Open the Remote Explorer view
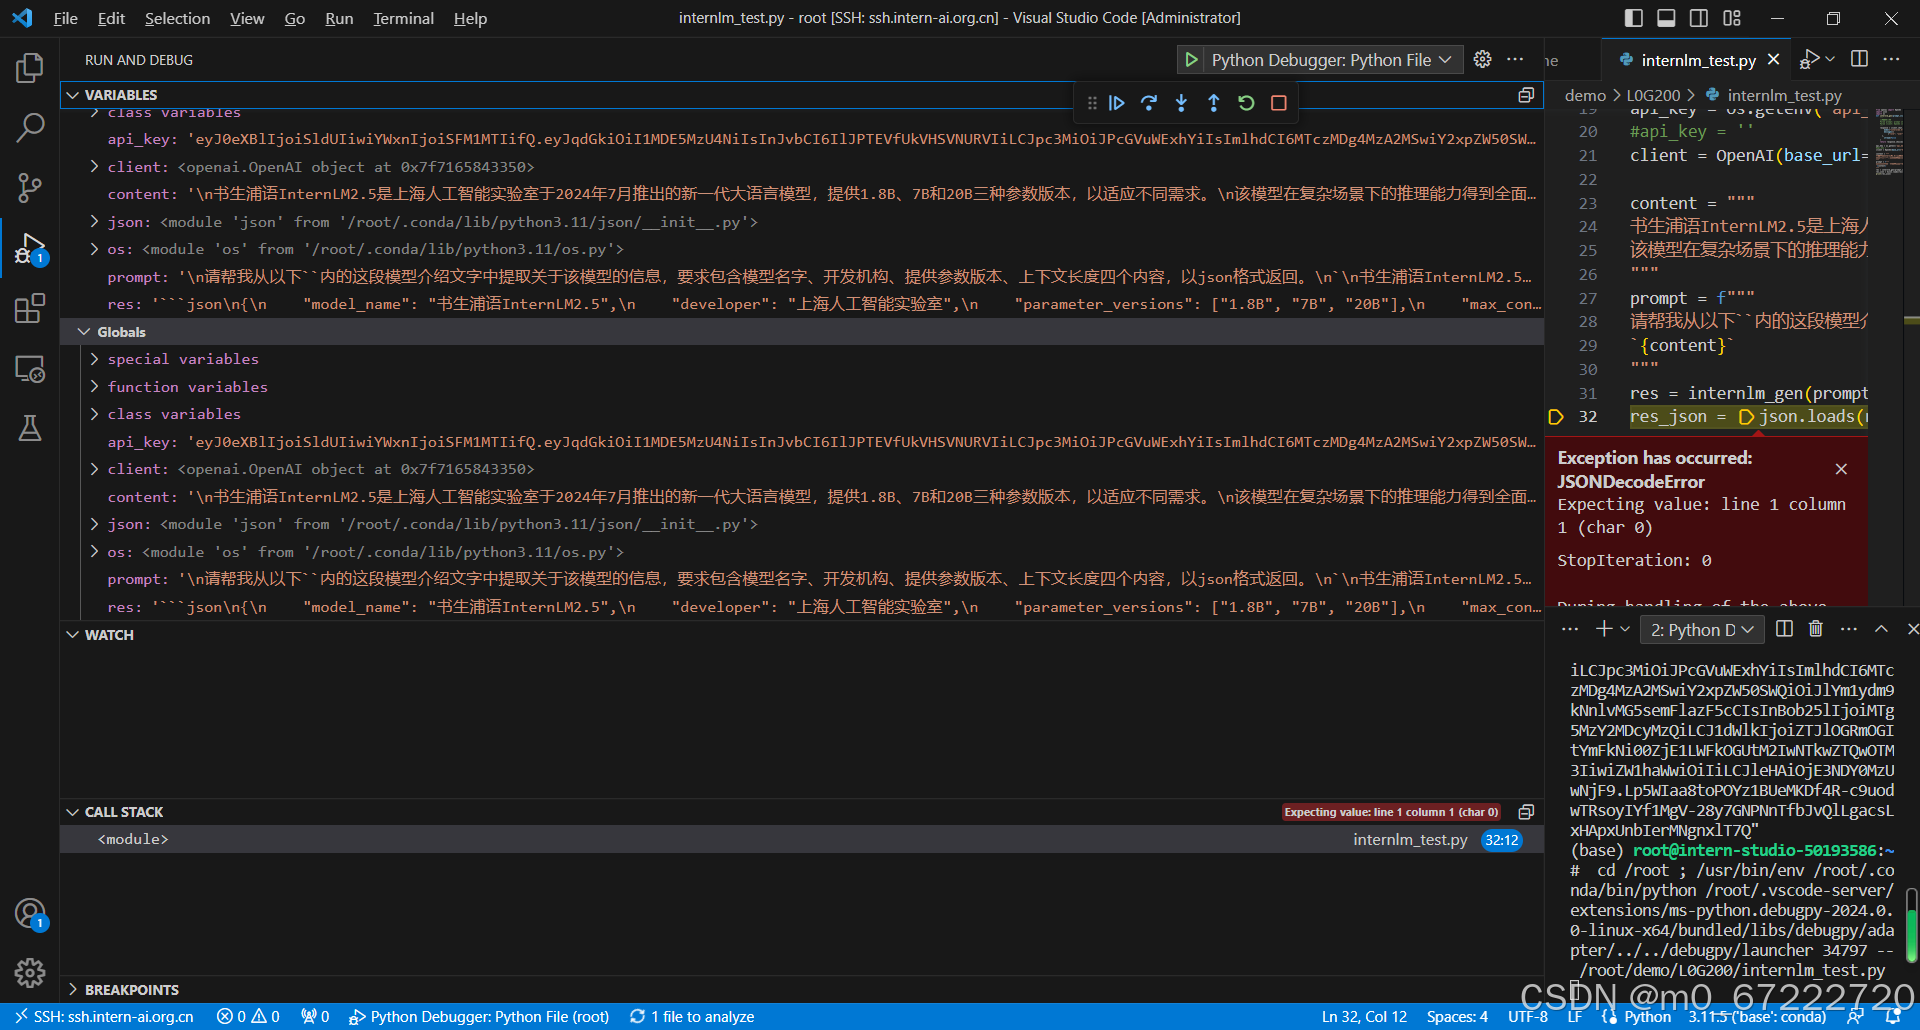1920x1030 pixels. click(x=30, y=369)
